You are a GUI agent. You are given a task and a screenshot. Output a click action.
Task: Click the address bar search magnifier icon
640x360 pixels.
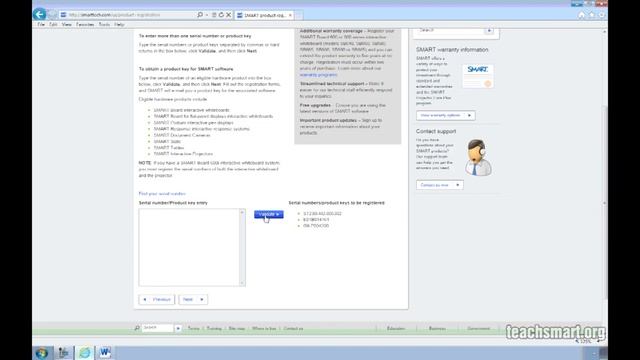pyautogui.click(x=200, y=15)
